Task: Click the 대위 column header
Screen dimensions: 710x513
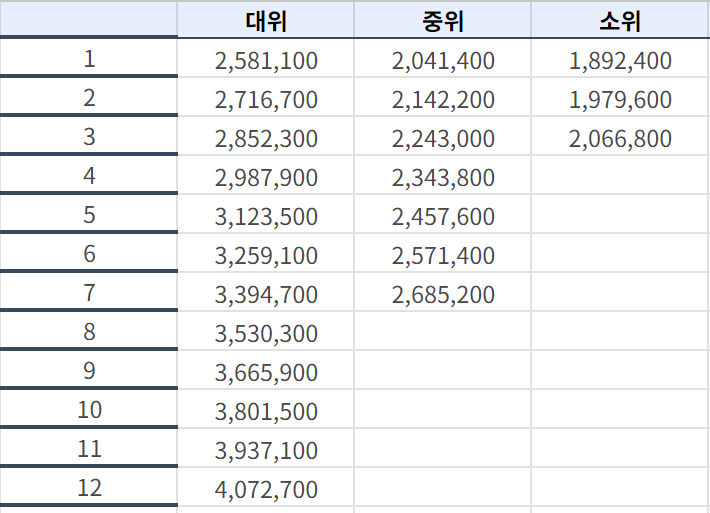Action: (266, 20)
